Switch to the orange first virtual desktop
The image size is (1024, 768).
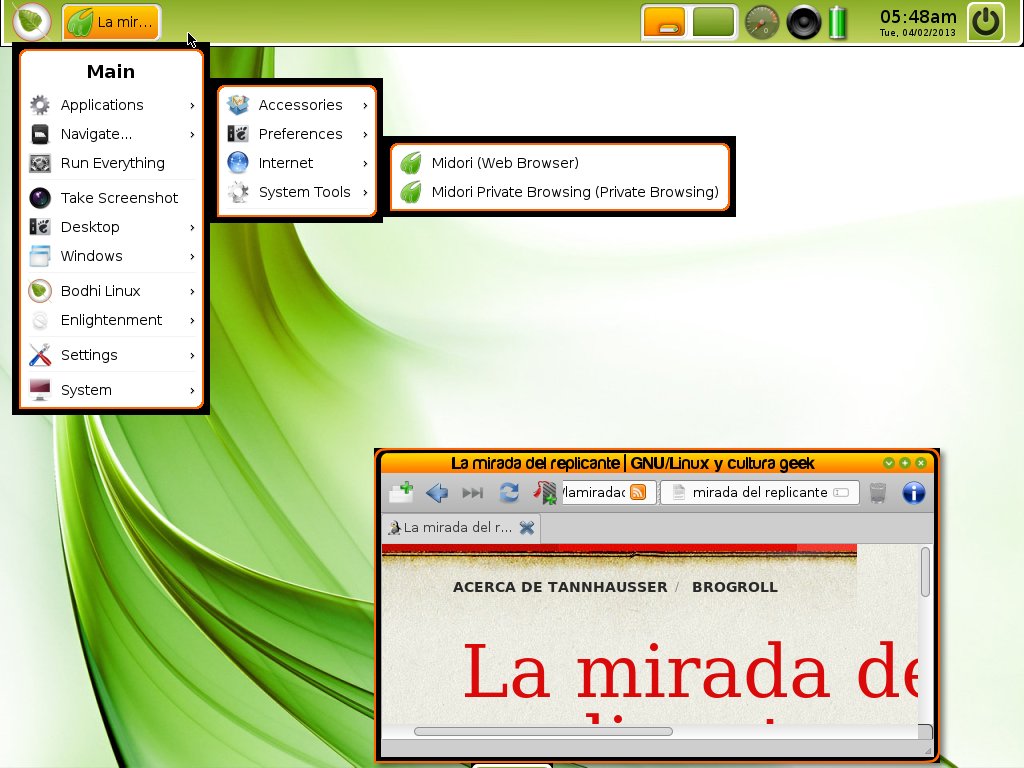tap(664, 22)
